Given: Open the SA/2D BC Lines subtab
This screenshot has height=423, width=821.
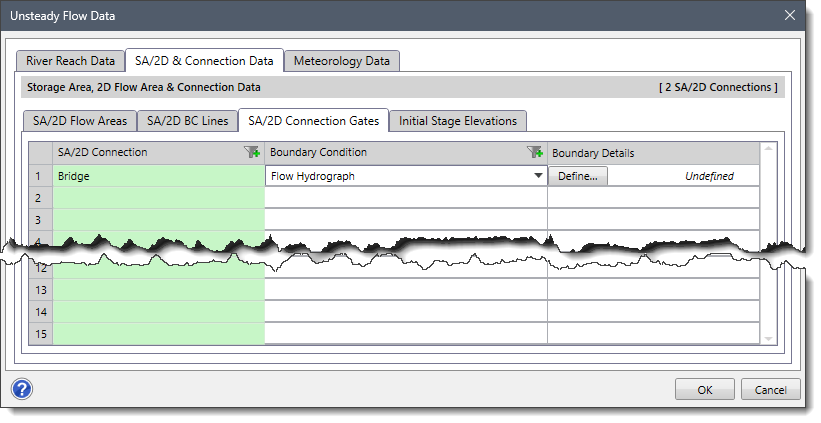Looking at the screenshot, I should [x=188, y=121].
